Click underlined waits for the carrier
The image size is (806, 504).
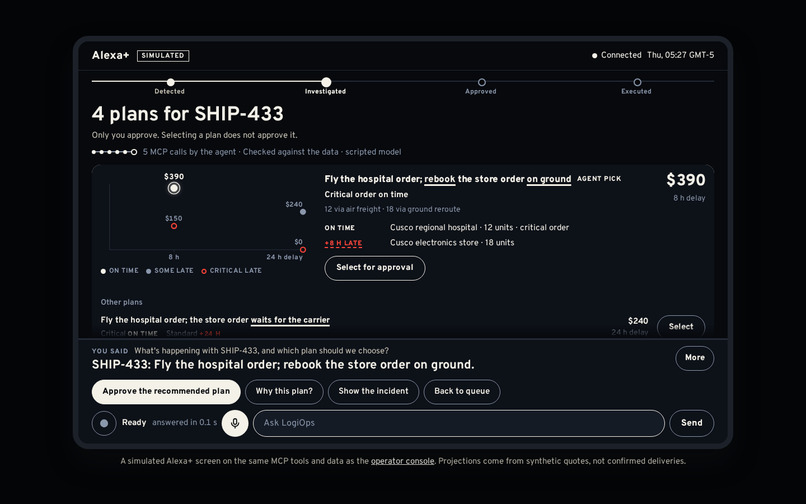tap(290, 320)
